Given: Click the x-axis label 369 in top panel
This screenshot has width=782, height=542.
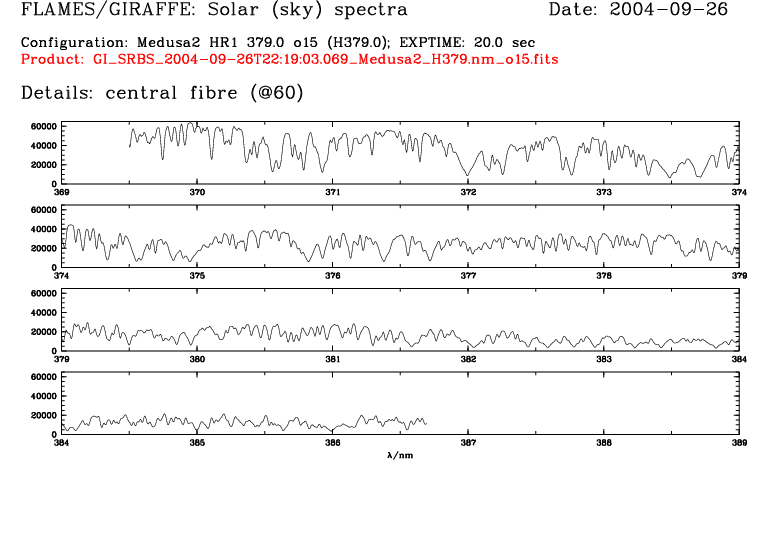Looking at the screenshot, I should [61, 192].
